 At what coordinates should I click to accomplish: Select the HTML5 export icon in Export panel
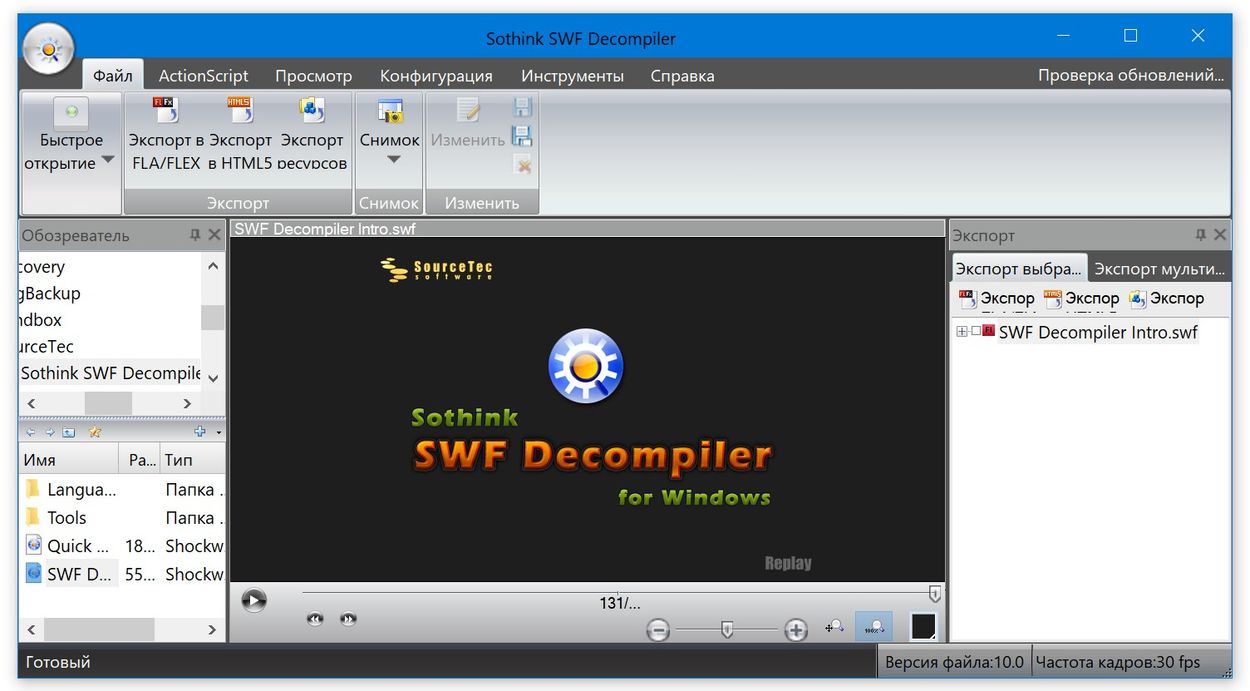pyautogui.click(x=1051, y=297)
